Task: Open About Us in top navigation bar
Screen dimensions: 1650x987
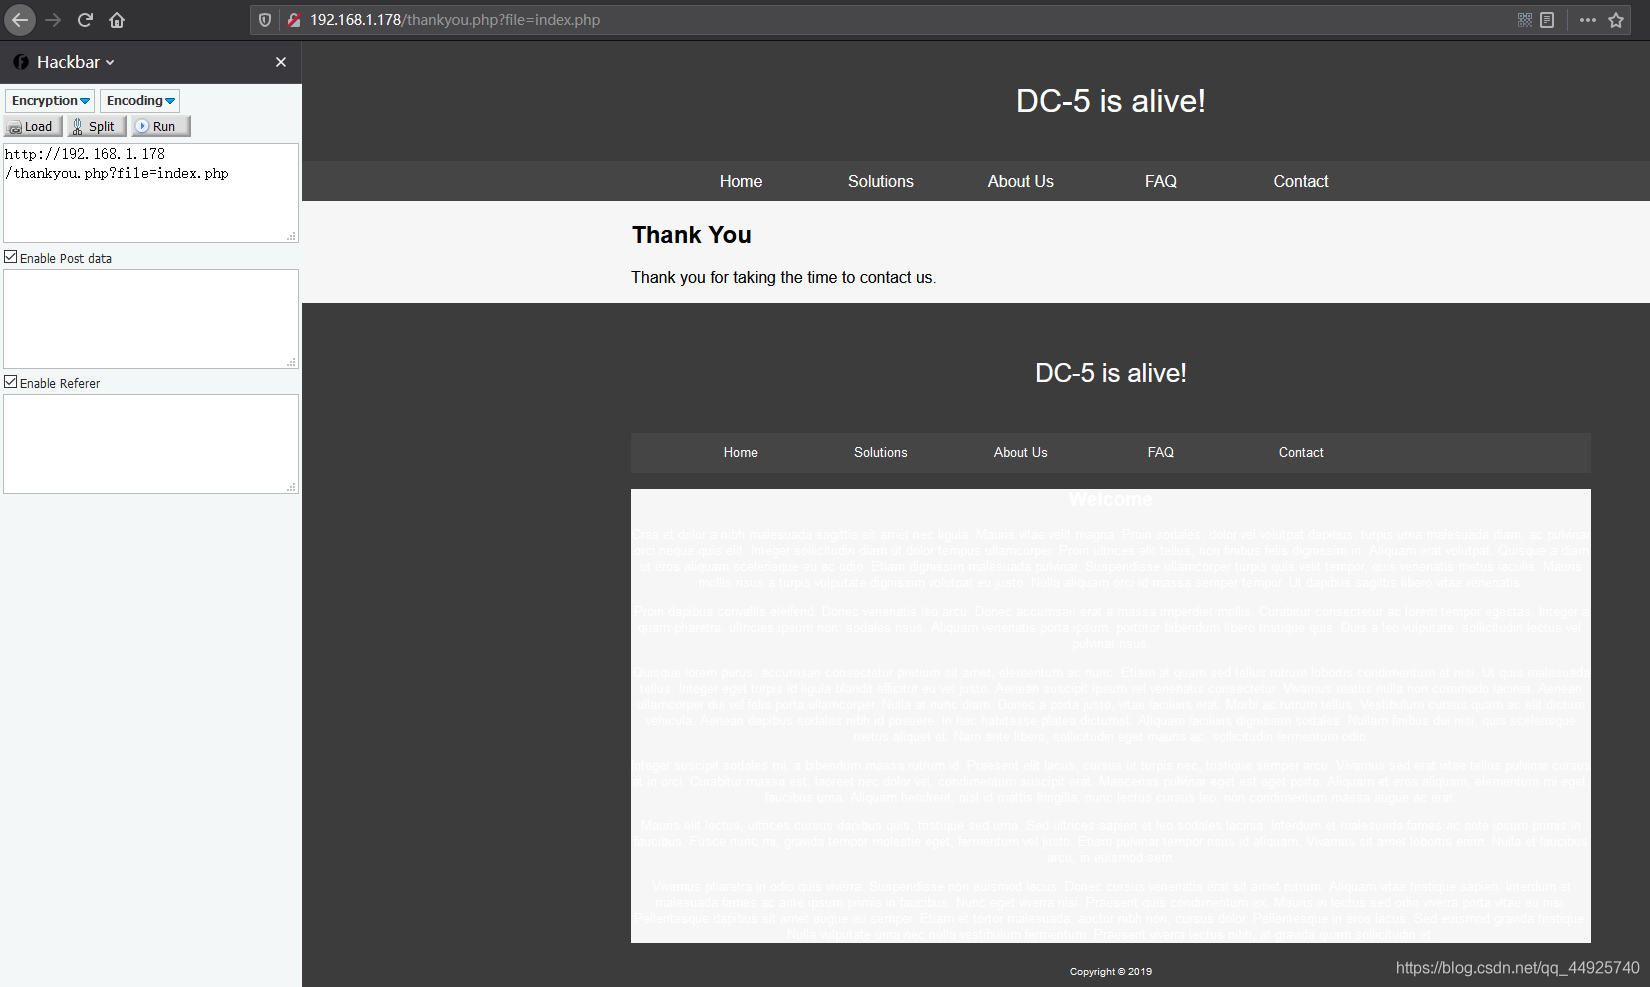Action: 1021,181
